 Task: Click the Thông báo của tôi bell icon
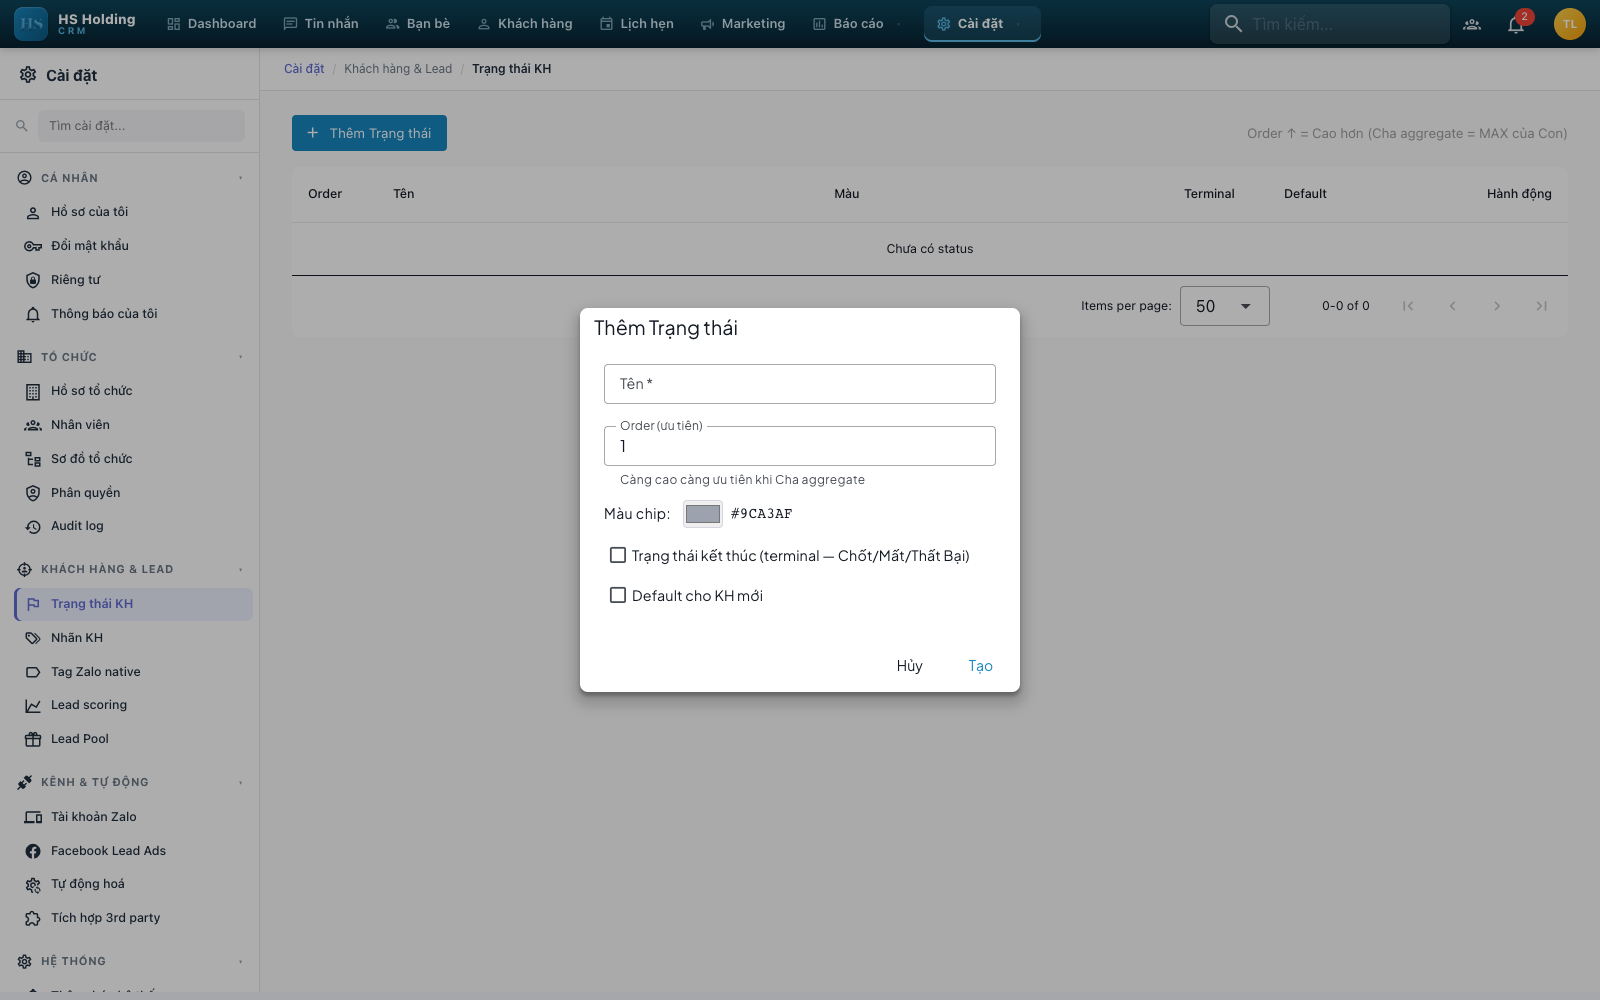(33, 314)
